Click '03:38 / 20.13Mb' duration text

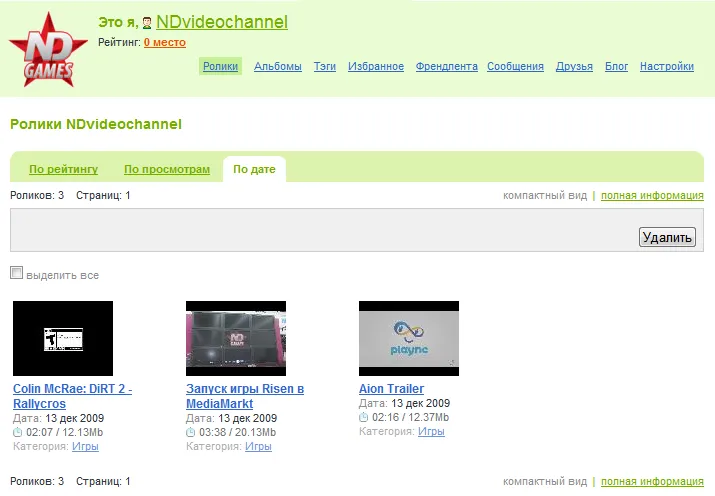(238, 432)
